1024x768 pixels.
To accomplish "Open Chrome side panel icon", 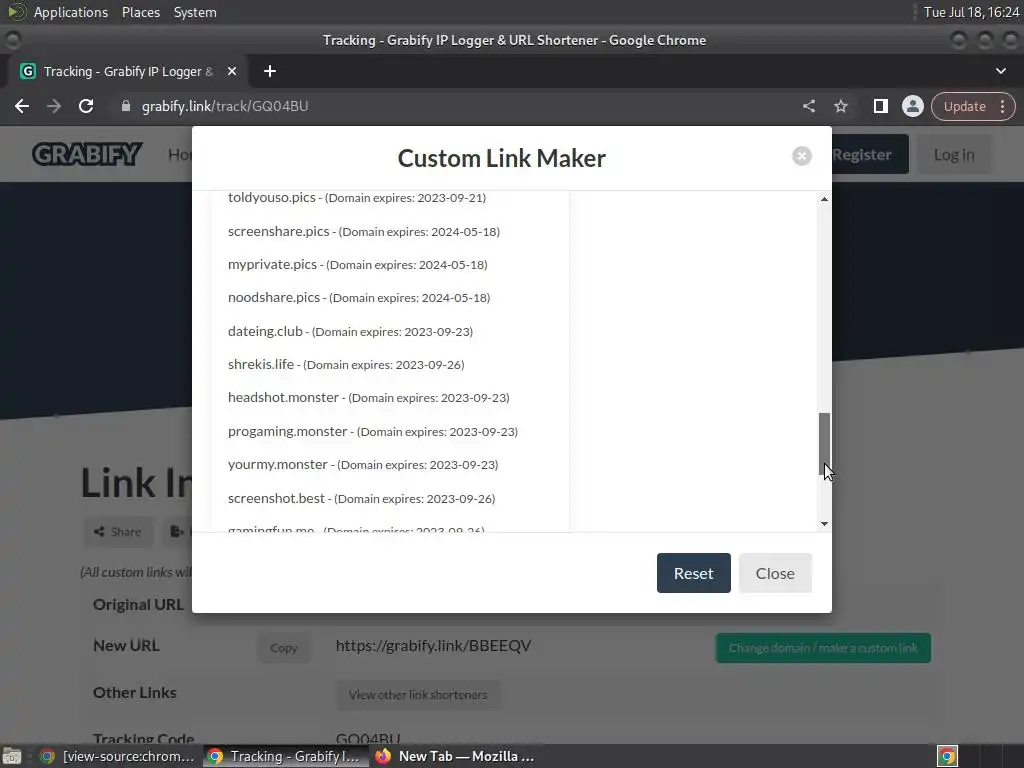I will pos(880,106).
